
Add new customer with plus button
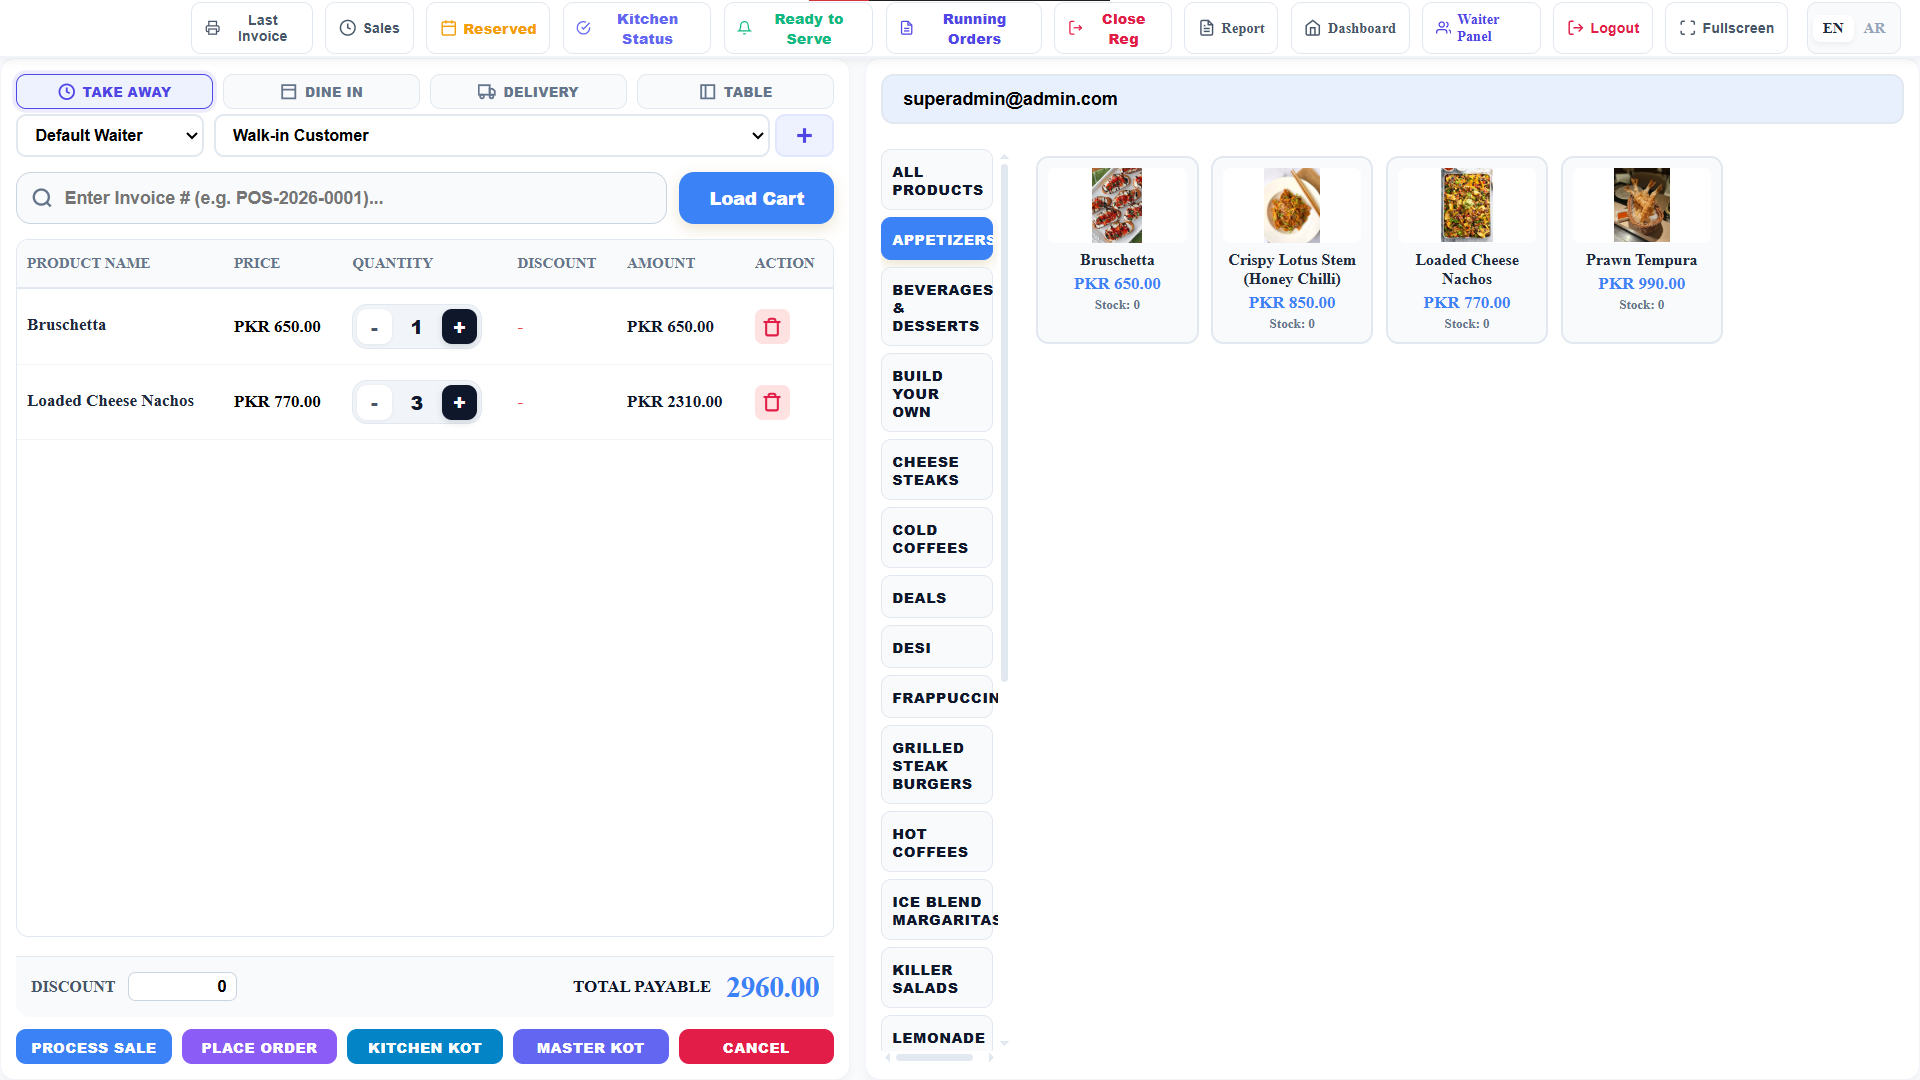[x=804, y=135]
